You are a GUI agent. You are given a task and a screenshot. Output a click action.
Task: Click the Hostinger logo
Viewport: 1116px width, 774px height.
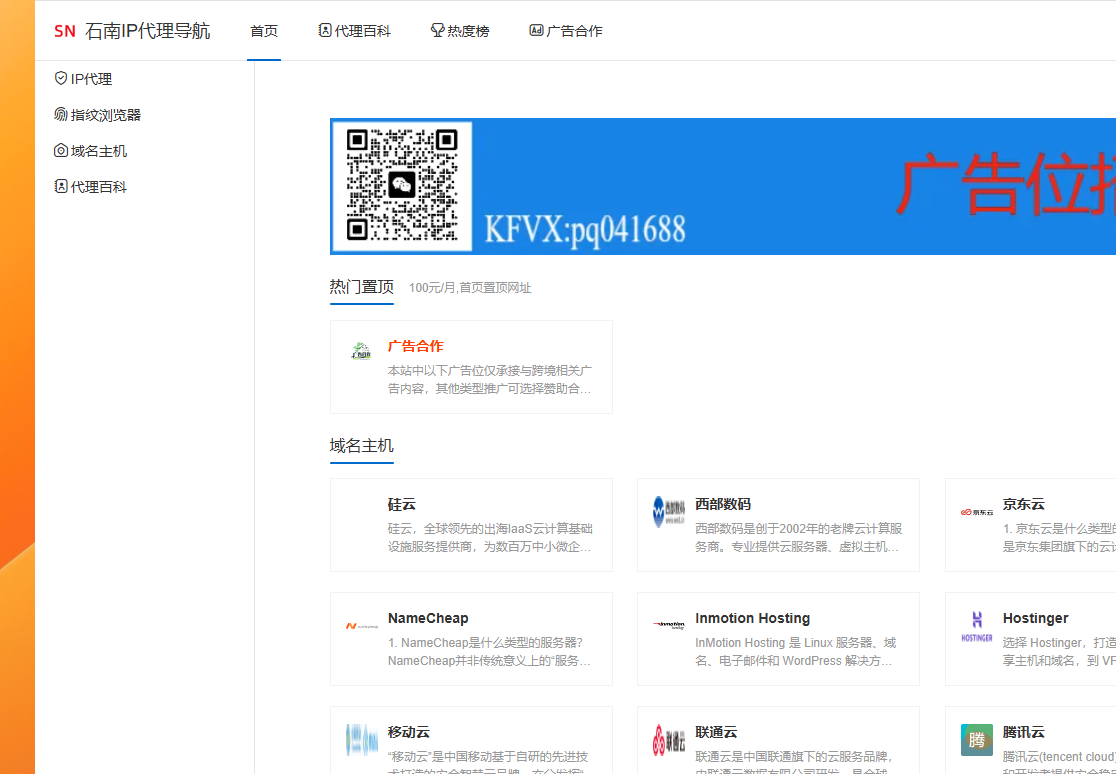(x=976, y=626)
